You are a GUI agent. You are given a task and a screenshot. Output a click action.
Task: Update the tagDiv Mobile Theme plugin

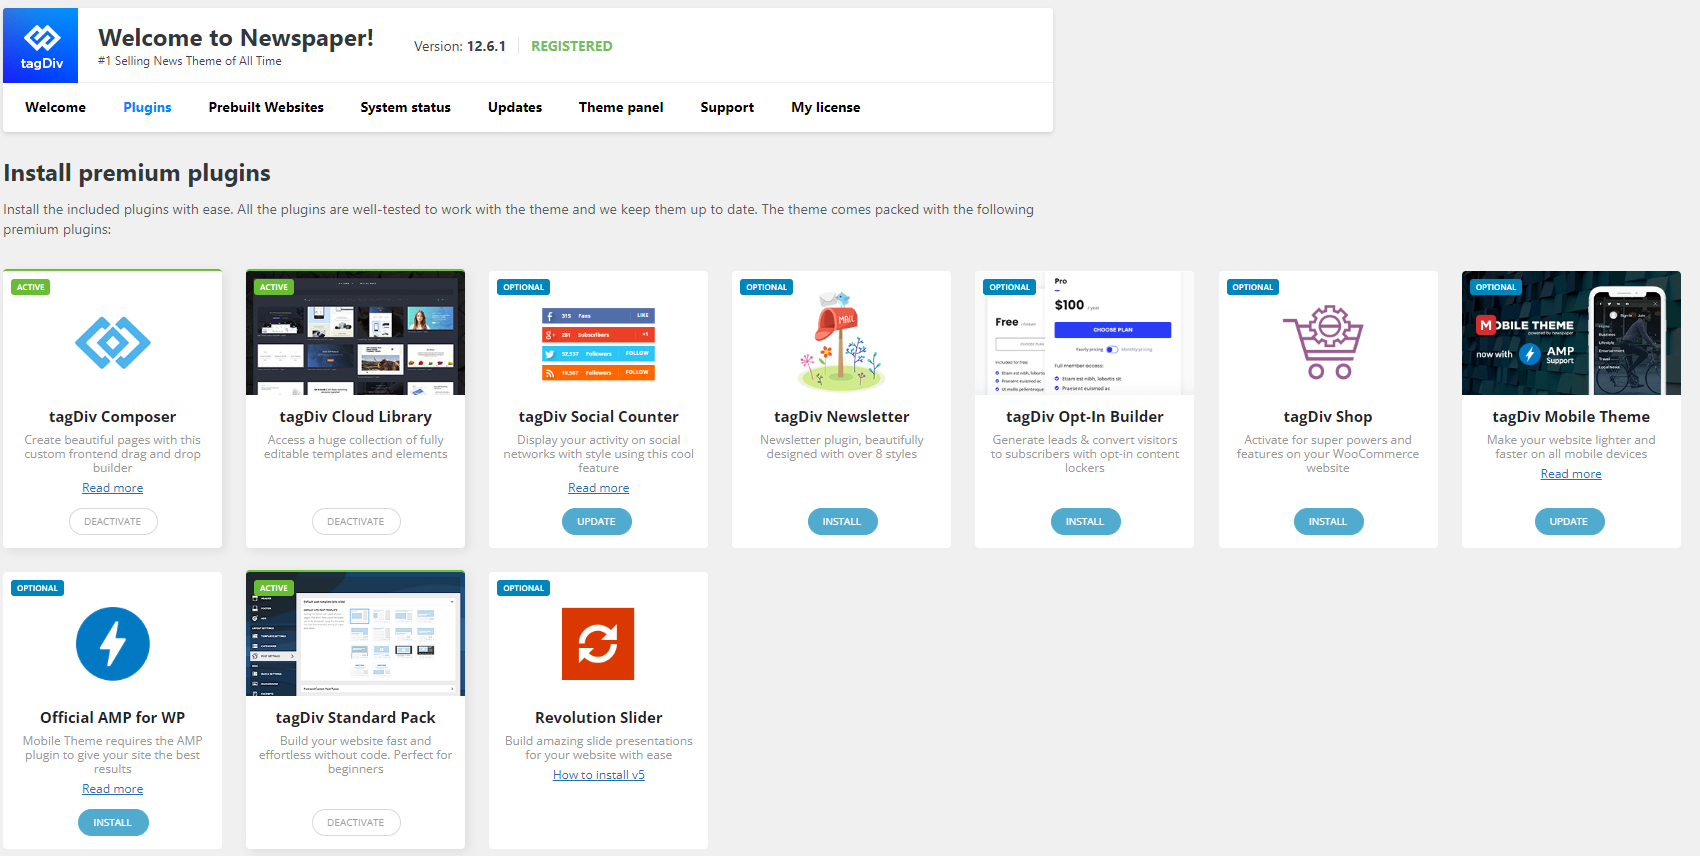pyautogui.click(x=1569, y=521)
